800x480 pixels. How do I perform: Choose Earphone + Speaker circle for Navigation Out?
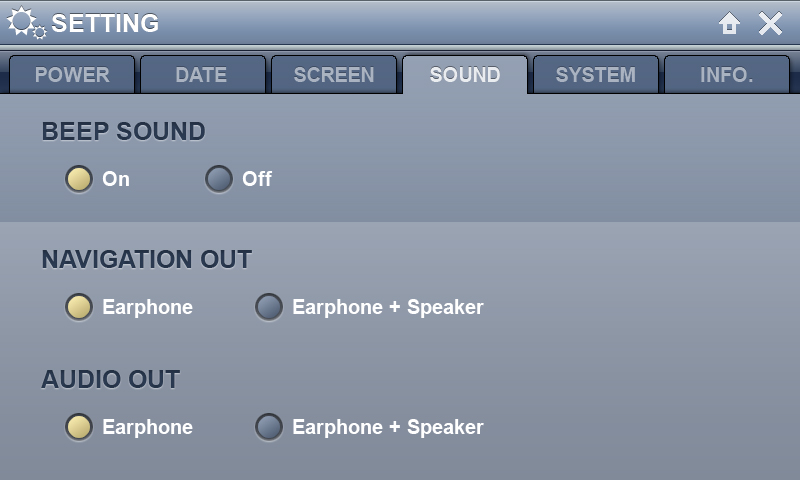click(269, 307)
